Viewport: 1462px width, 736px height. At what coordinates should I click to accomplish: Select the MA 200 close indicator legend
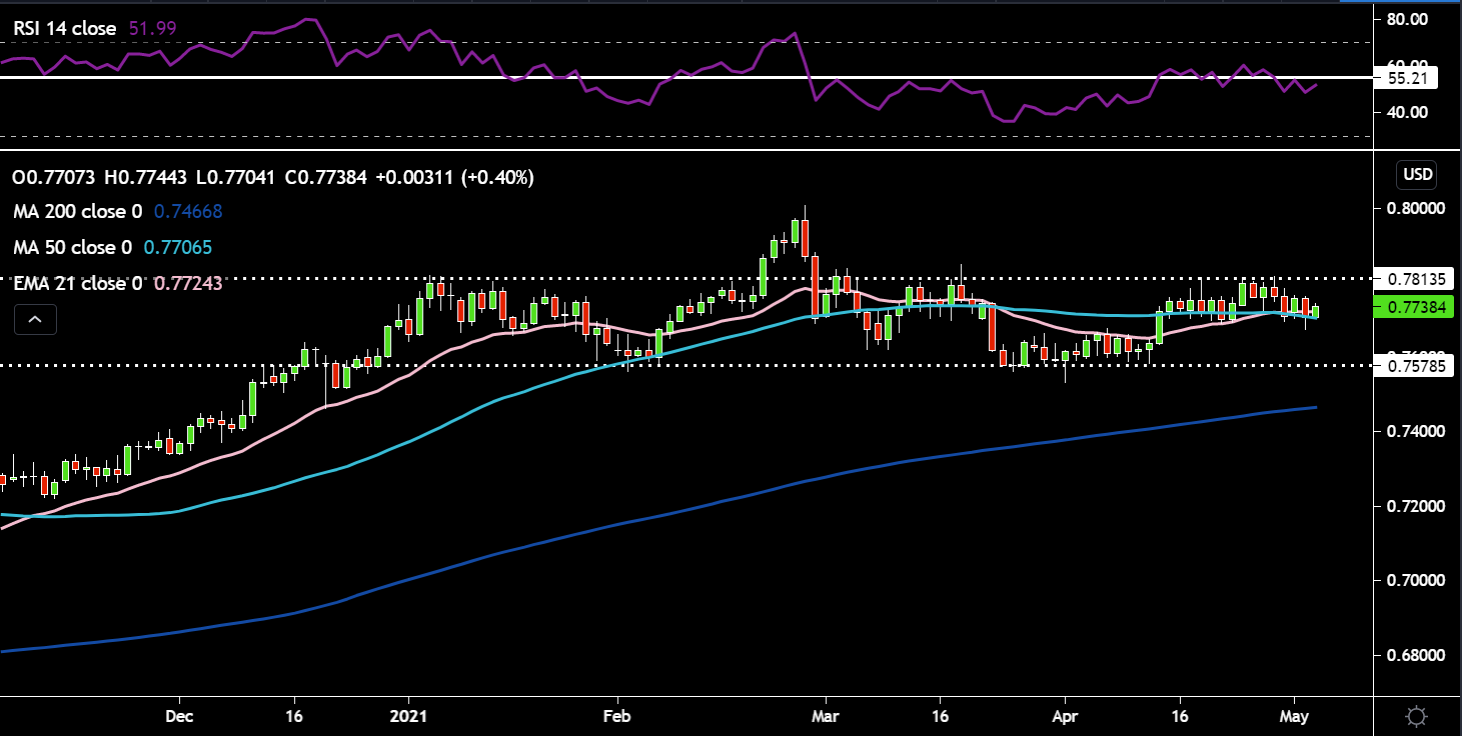[x=78, y=211]
